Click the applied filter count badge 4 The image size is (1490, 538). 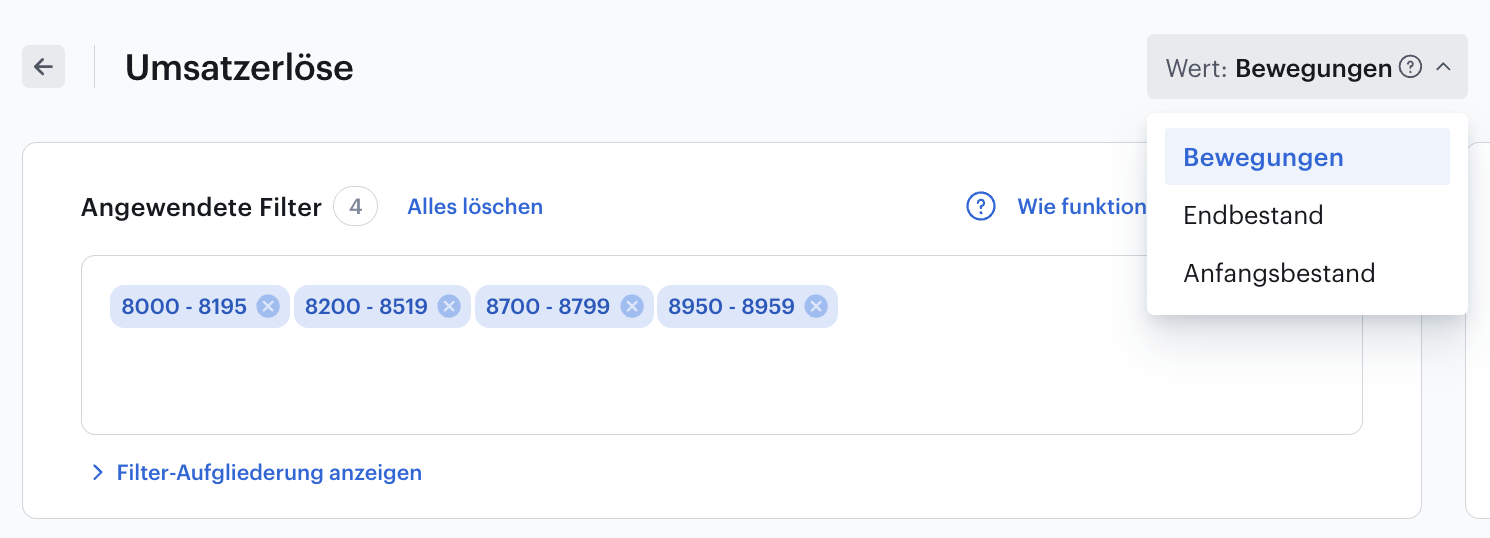355,207
